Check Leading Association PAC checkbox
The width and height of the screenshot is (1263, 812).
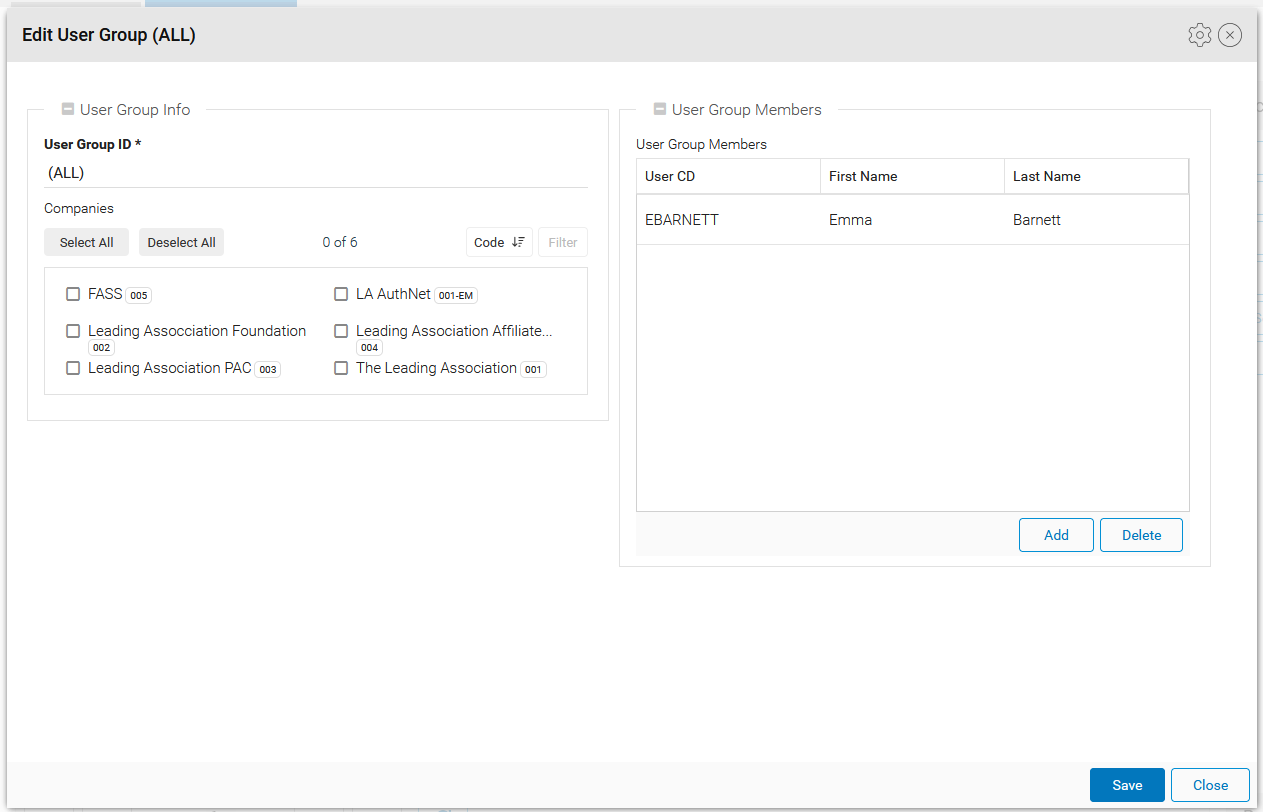(x=73, y=368)
